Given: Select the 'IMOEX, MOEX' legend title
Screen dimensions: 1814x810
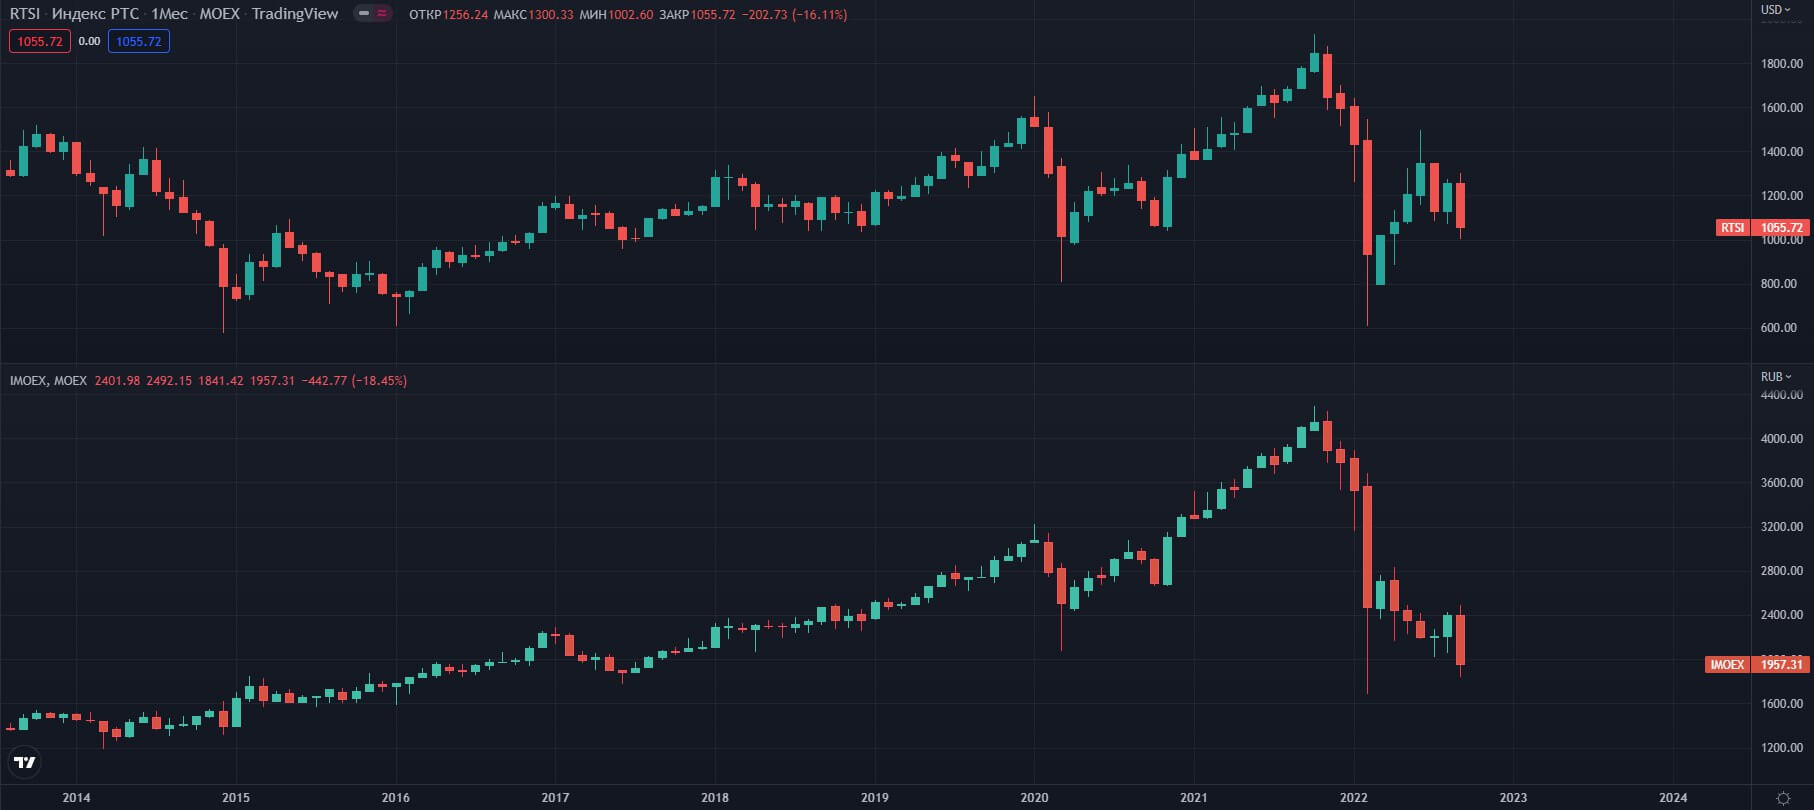Looking at the screenshot, I should click(48, 381).
